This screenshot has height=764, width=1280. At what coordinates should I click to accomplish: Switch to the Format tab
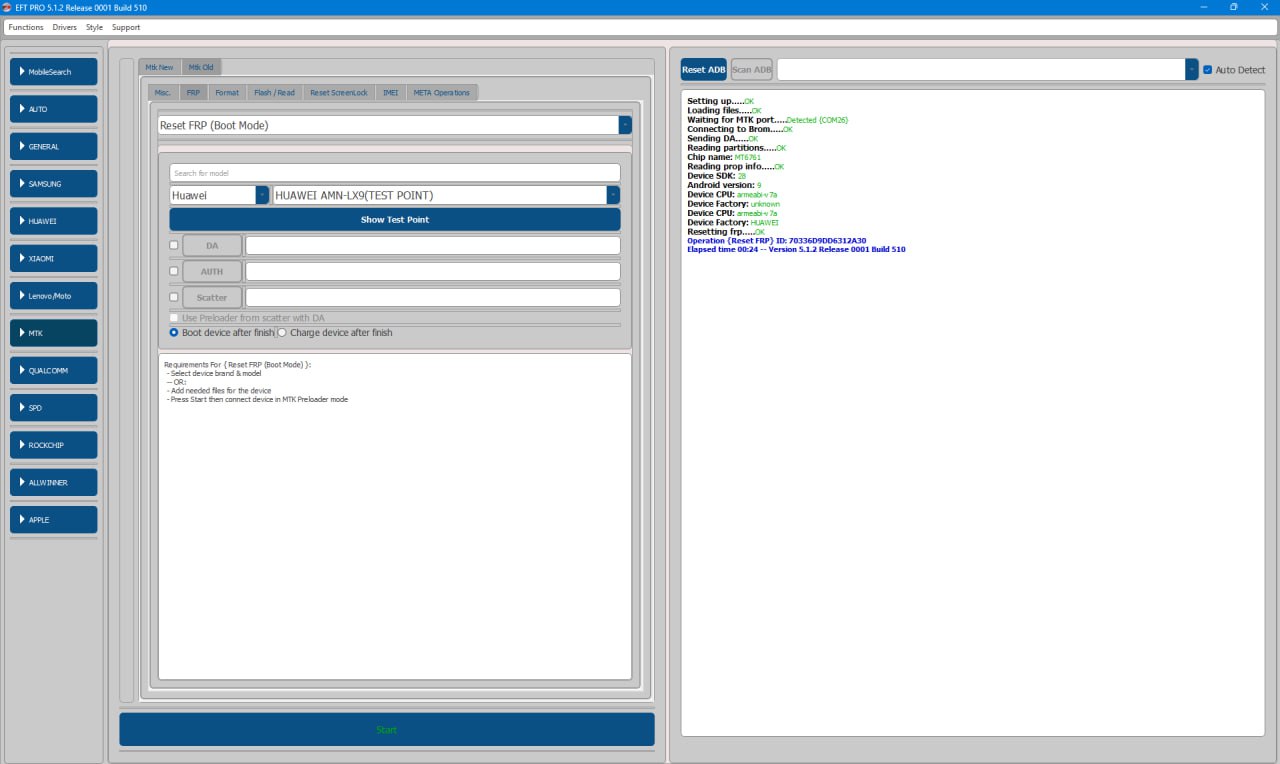click(x=227, y=92)
